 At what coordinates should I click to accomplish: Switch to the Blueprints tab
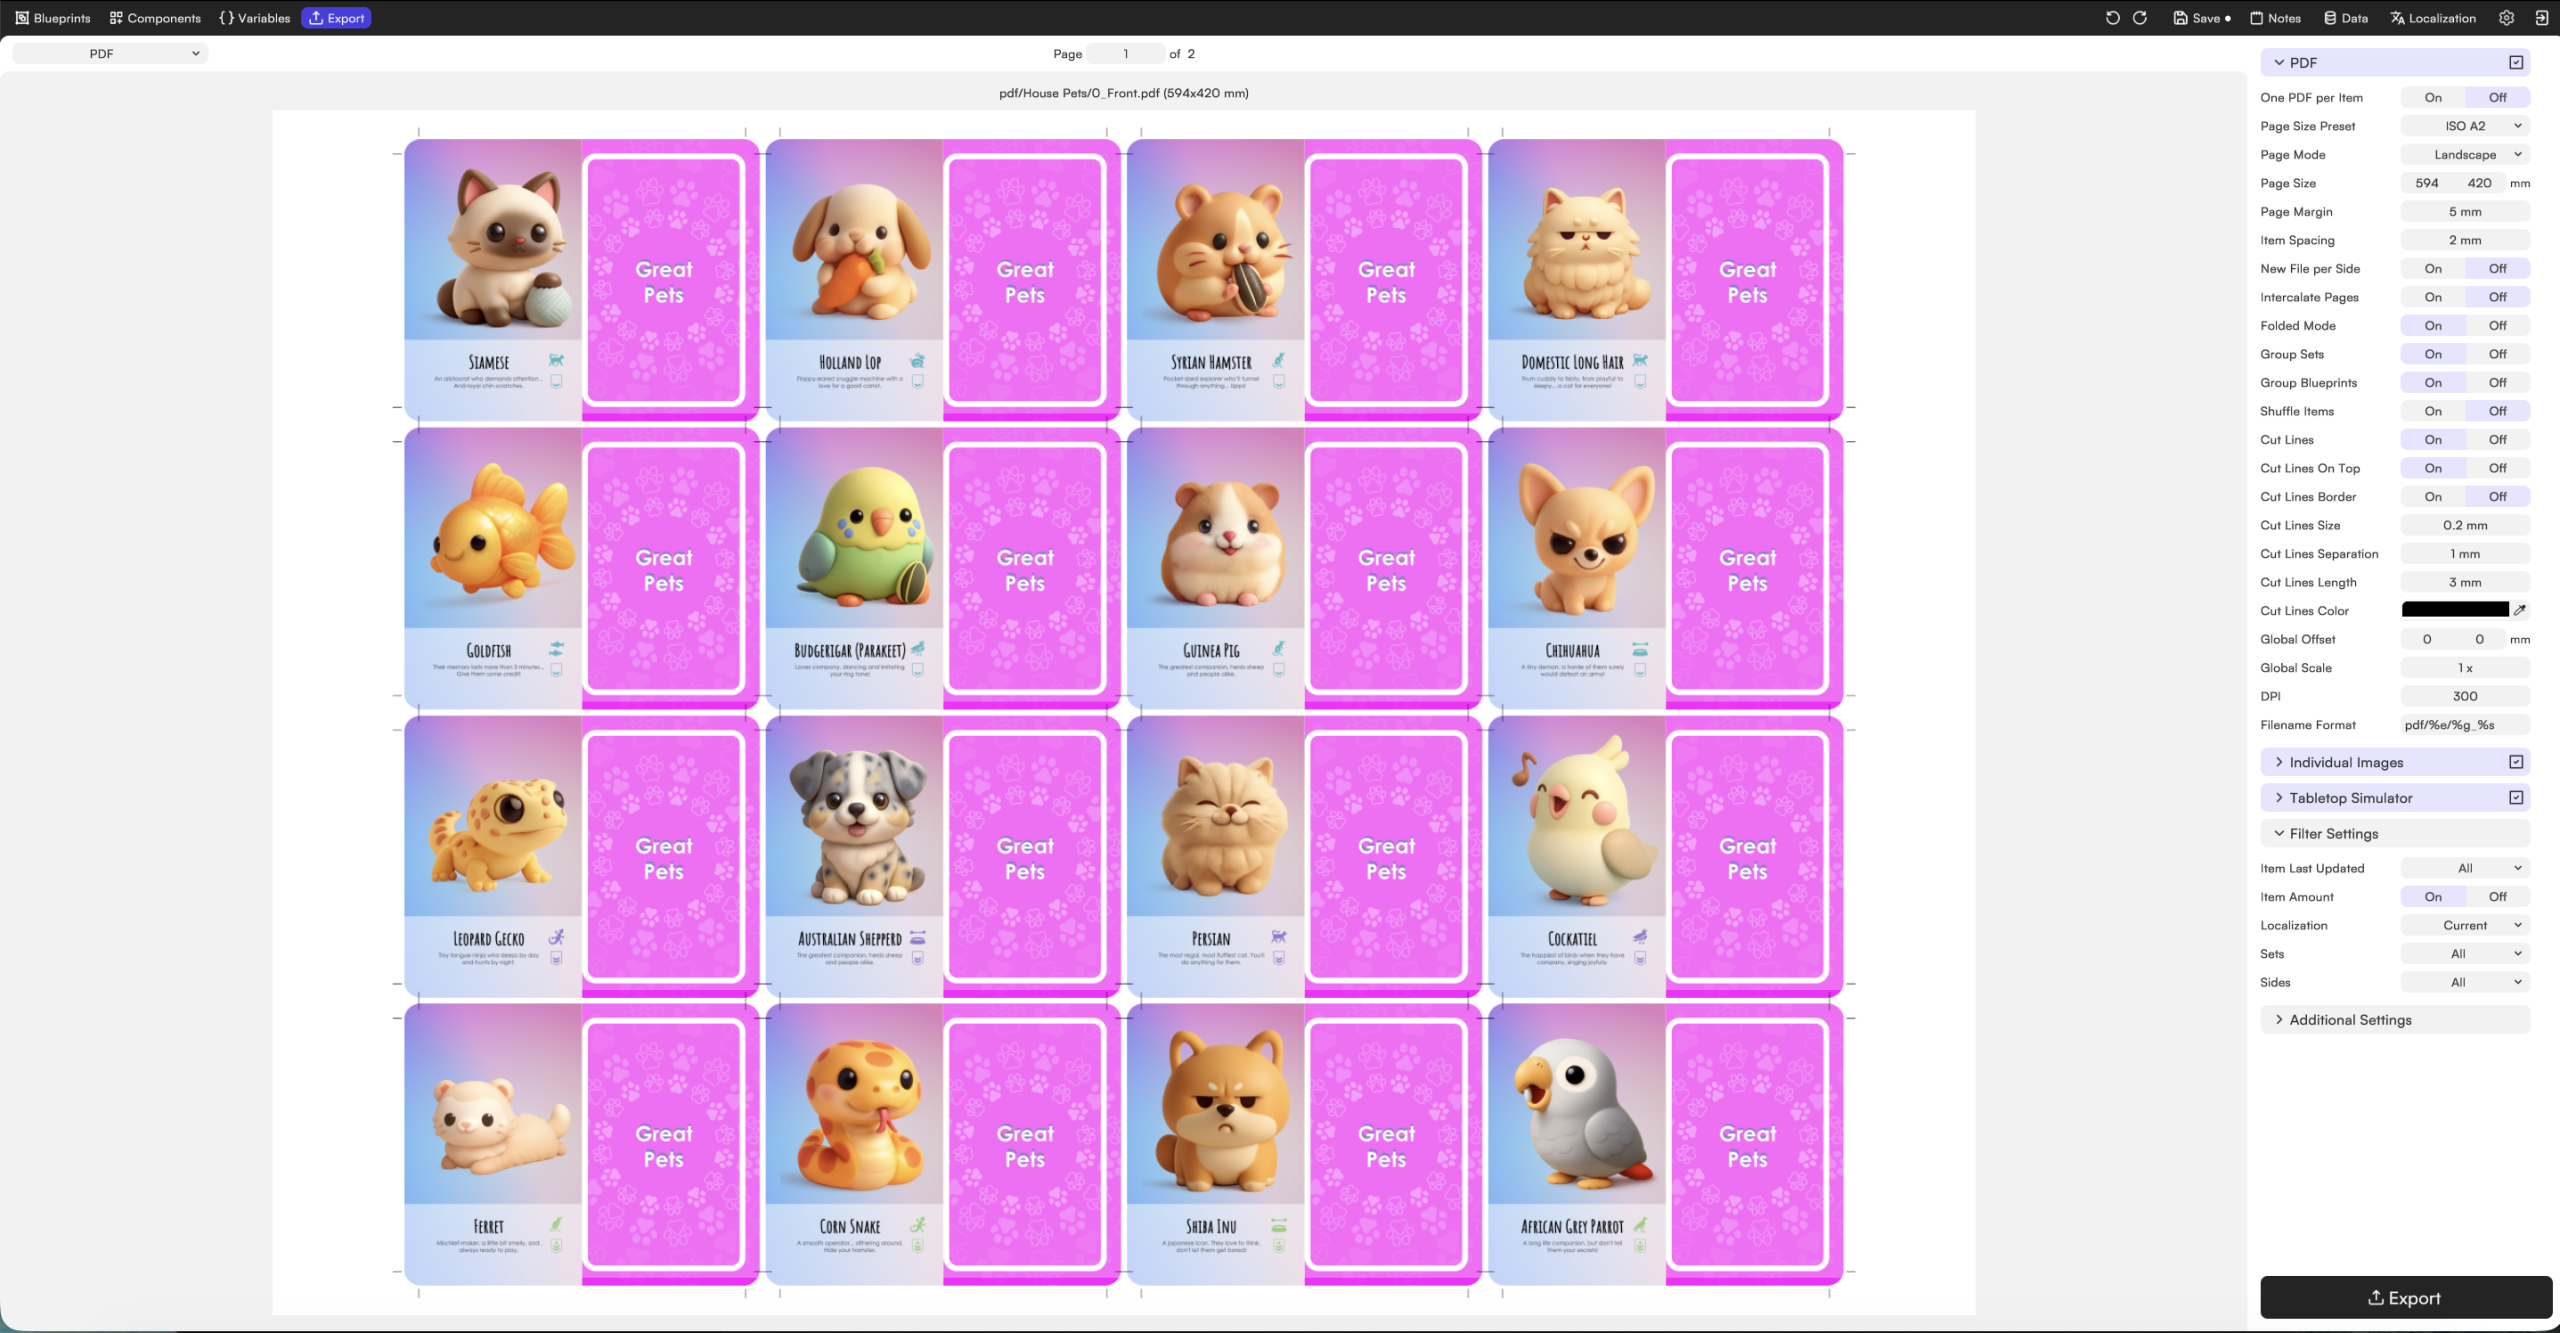[53, 18]
